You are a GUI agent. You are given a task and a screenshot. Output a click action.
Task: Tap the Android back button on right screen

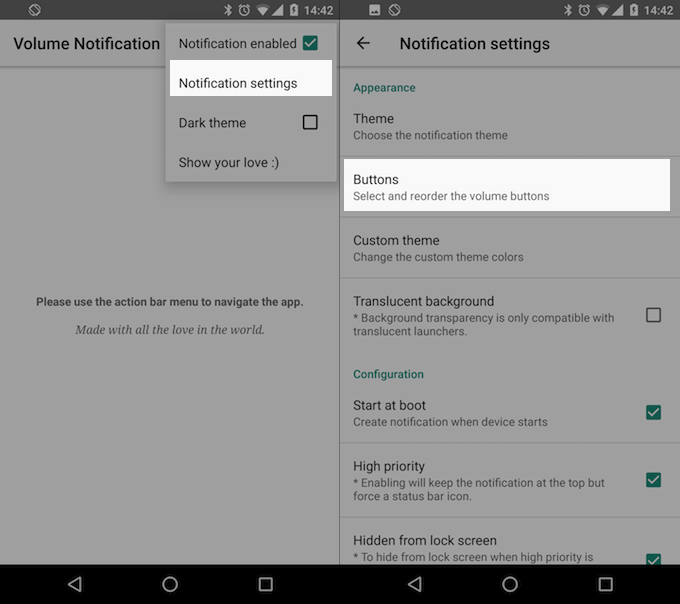(414, 584)
